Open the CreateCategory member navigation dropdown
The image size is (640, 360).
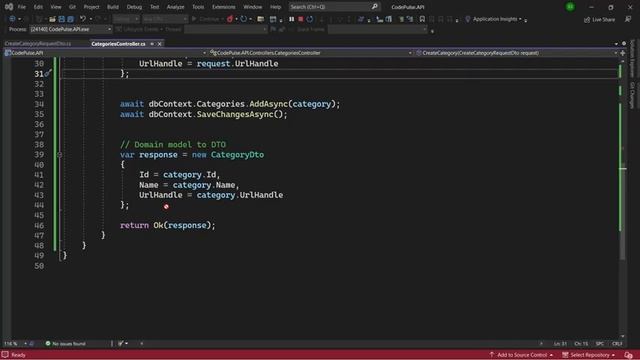516,53
